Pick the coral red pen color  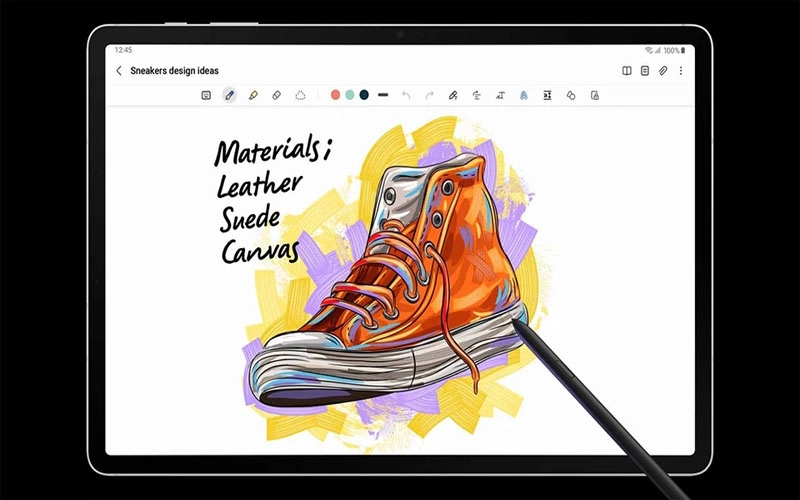(x=335, y=95)
